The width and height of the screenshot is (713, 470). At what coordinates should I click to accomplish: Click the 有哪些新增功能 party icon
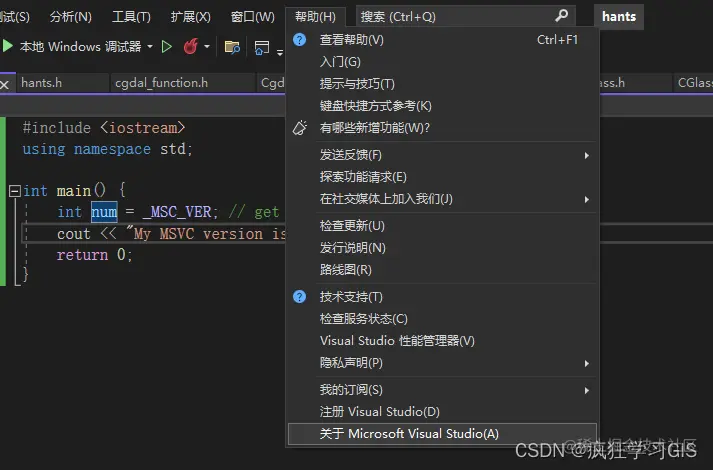click(x=300, y=128)
